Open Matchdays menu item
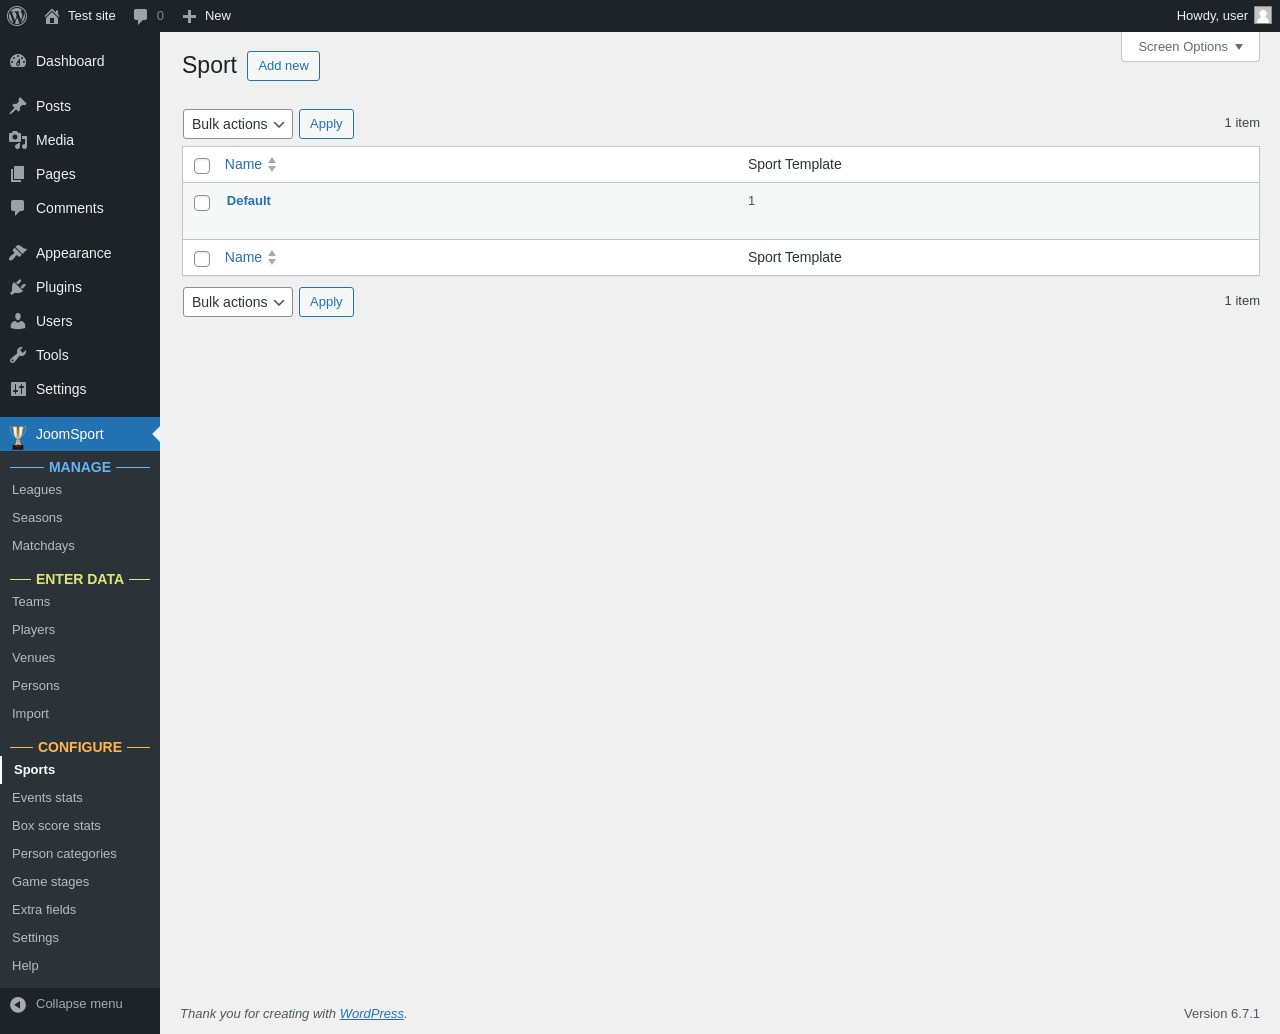This screenshot has height=1034, width=1280. coord(43,546)
